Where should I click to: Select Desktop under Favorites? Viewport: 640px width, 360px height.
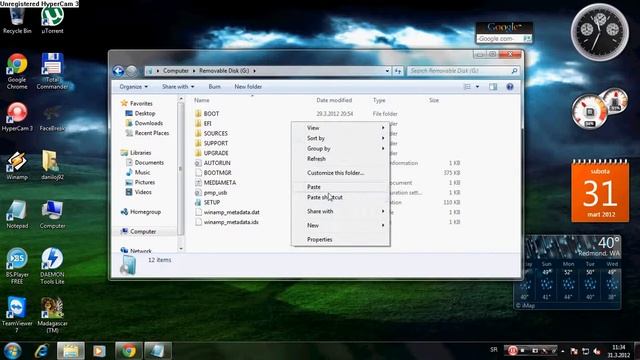[141, 113]
